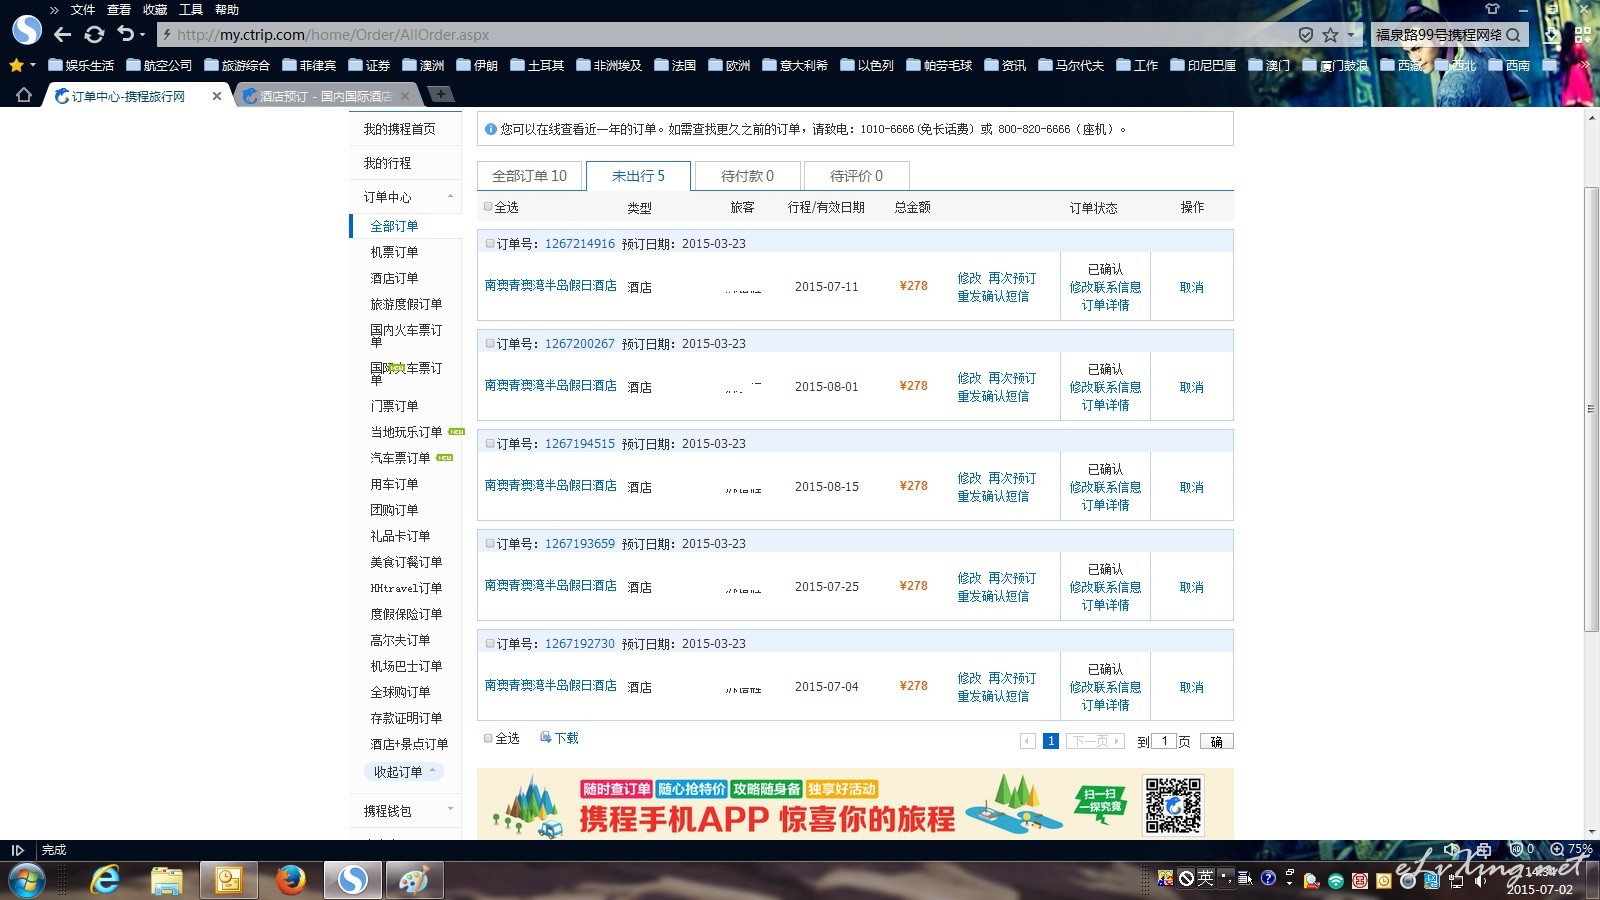Click the star icon in address bar
This screenshot has height=900, width=1600.
click(x=1330, y=34)
